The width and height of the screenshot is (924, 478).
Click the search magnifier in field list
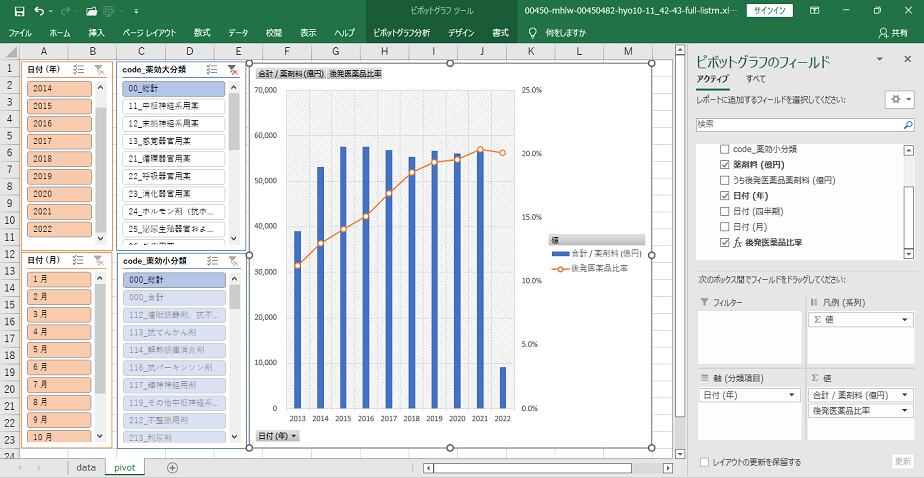tap(906, 124)
